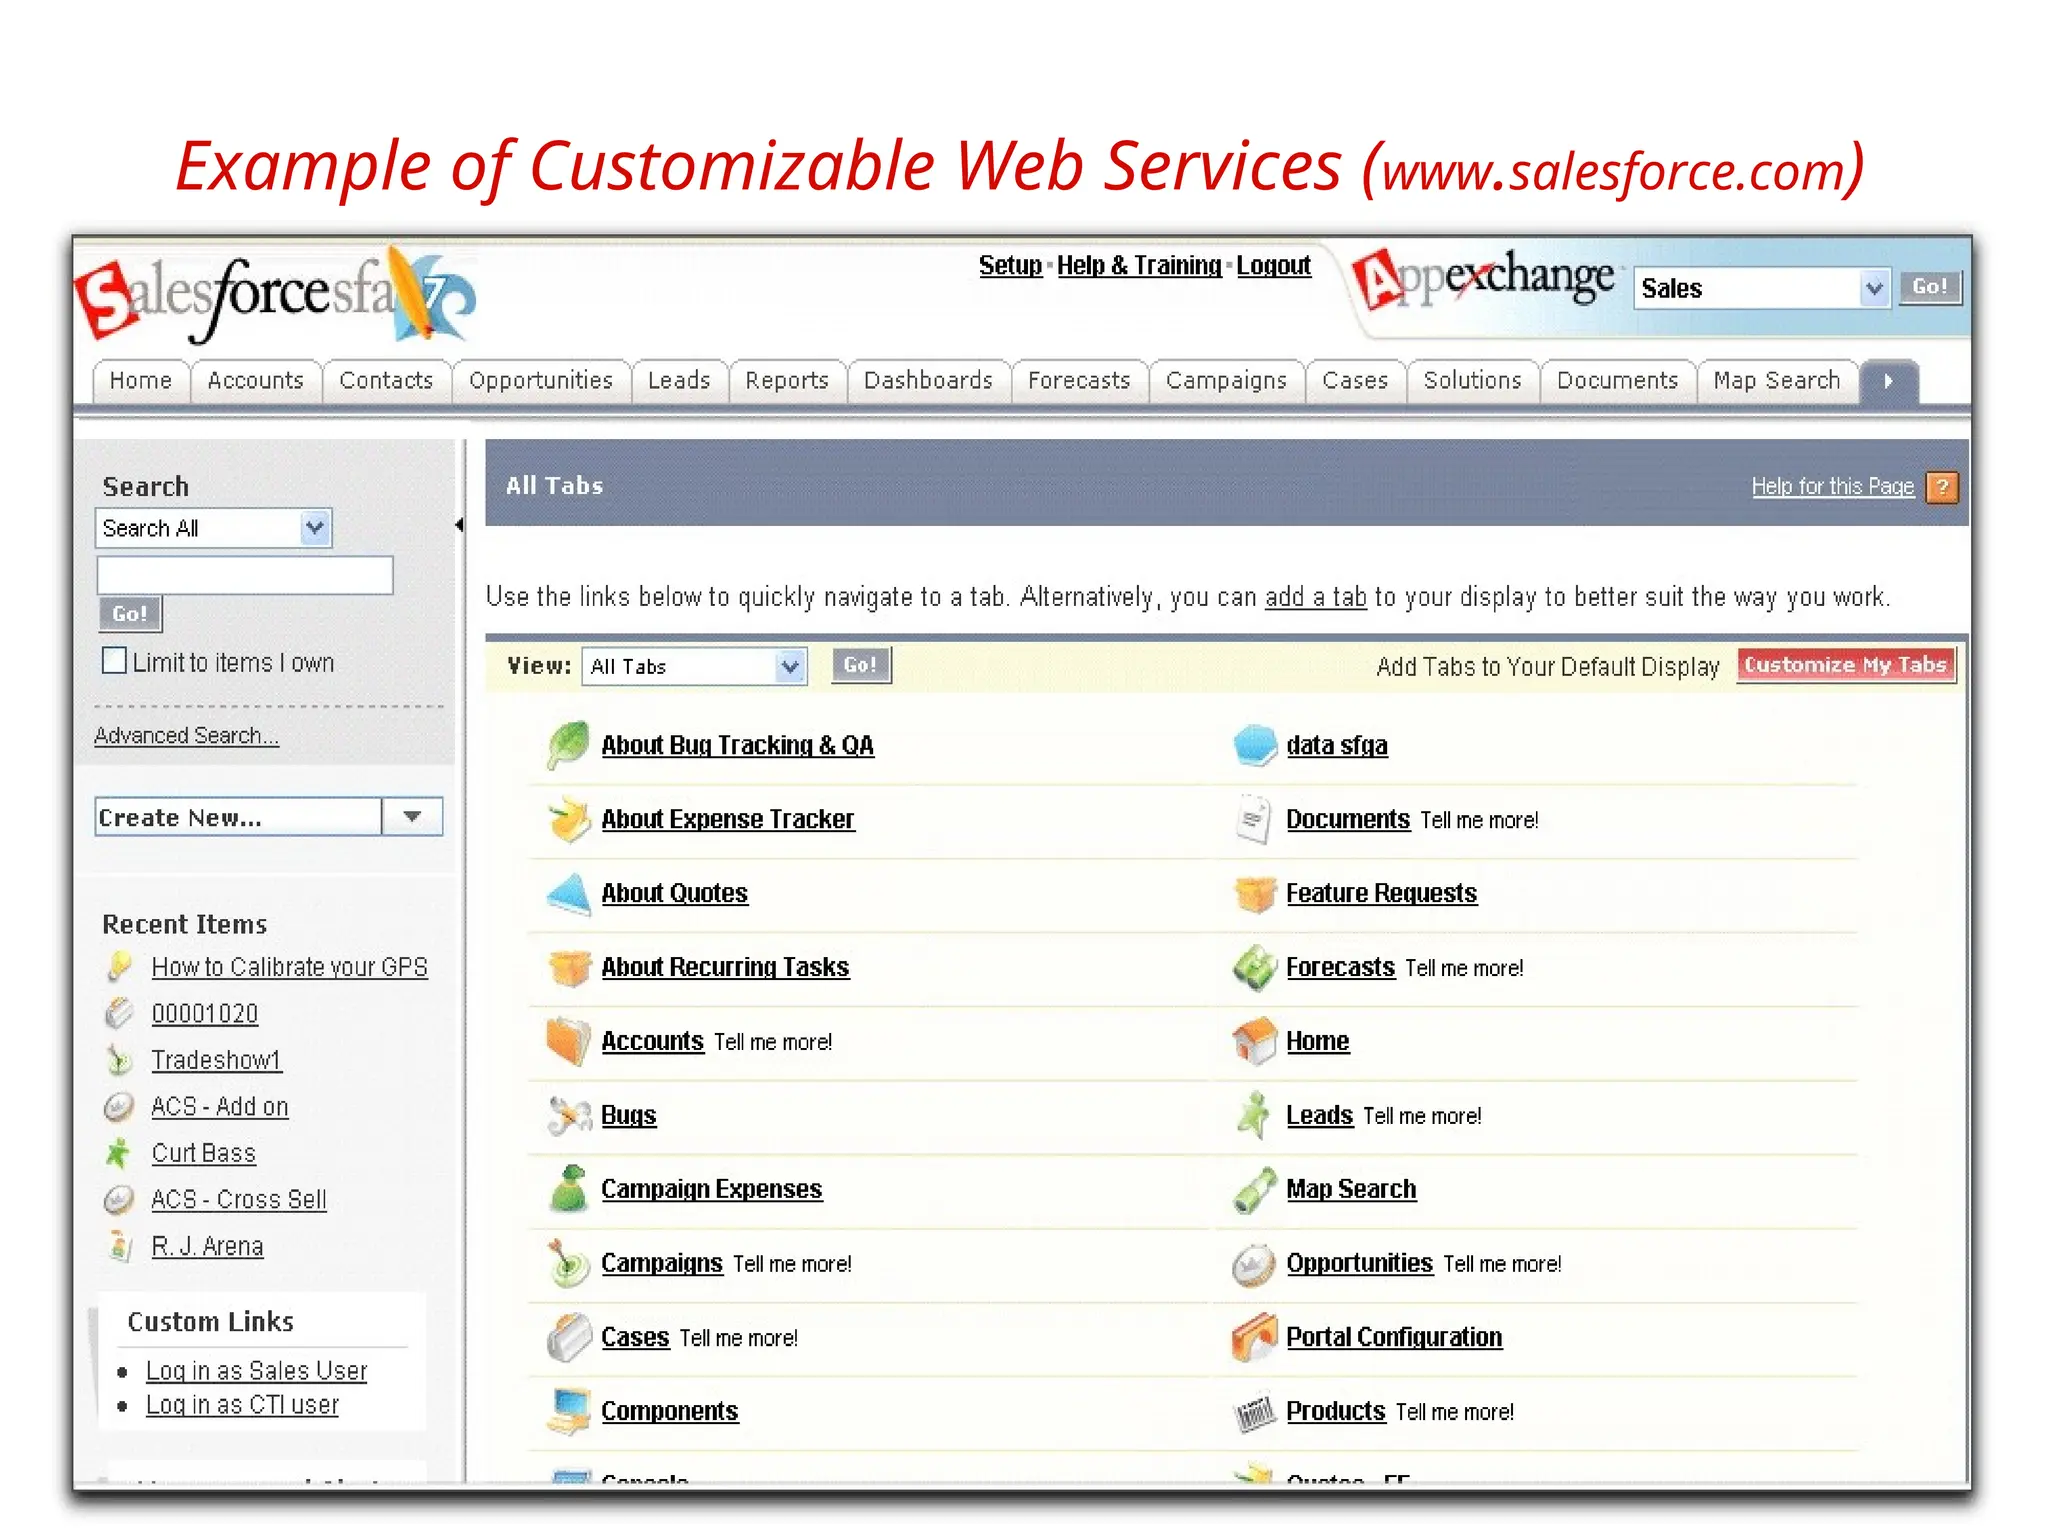Image resolution: width=2048 pixels, height=1536 pixels.
Task: Open the Log in as Sales User link
Action: 257,1371
